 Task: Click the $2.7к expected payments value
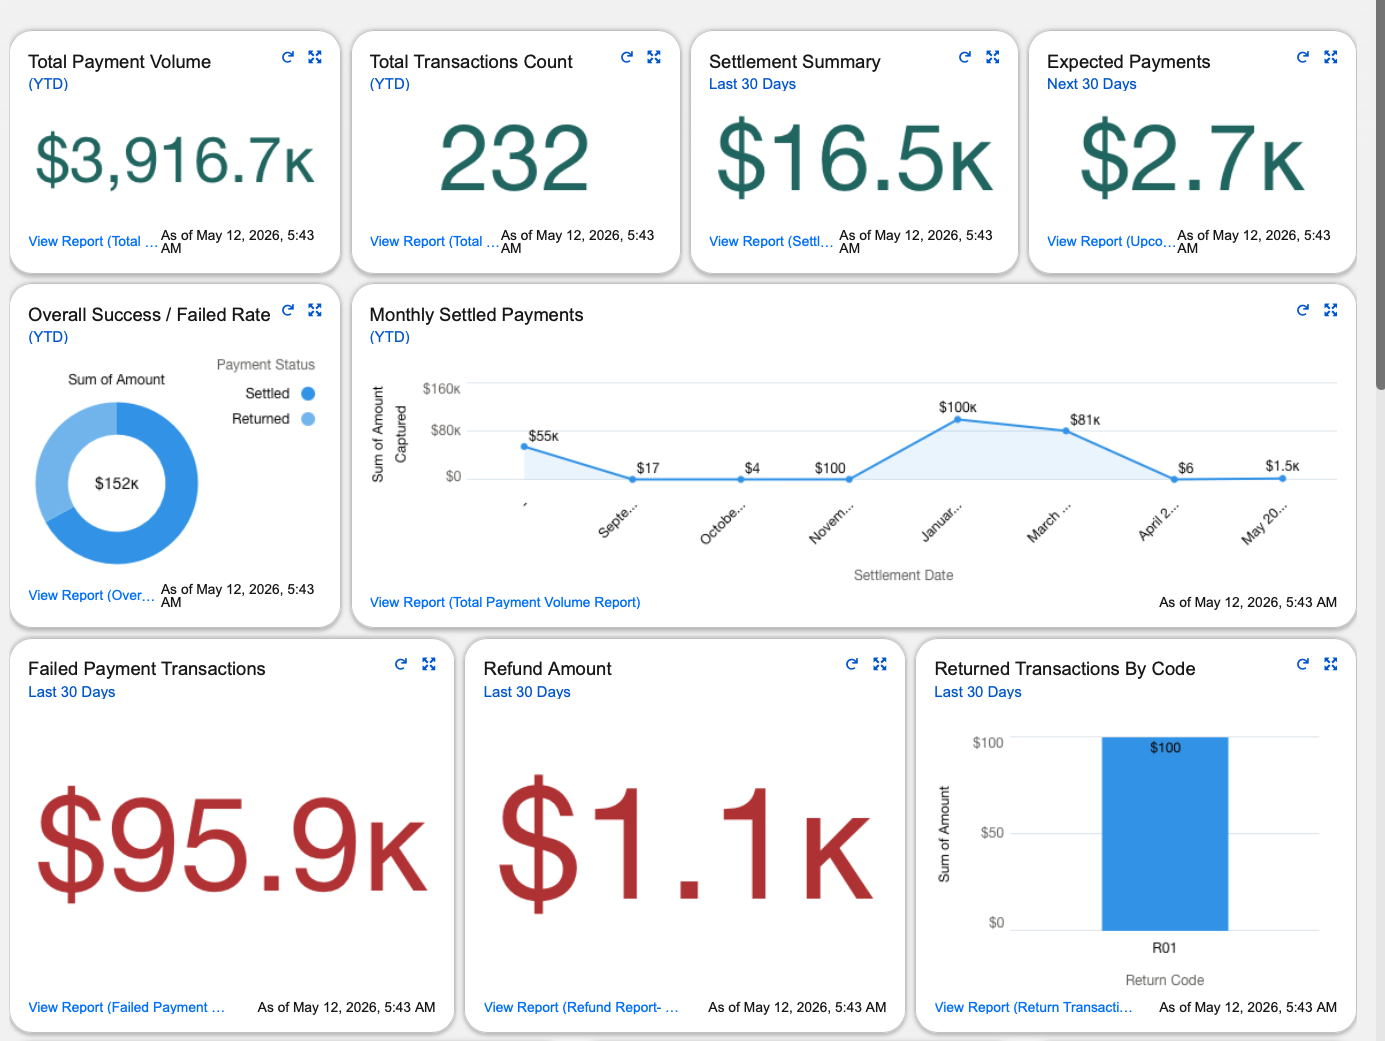pos(1193,157)
